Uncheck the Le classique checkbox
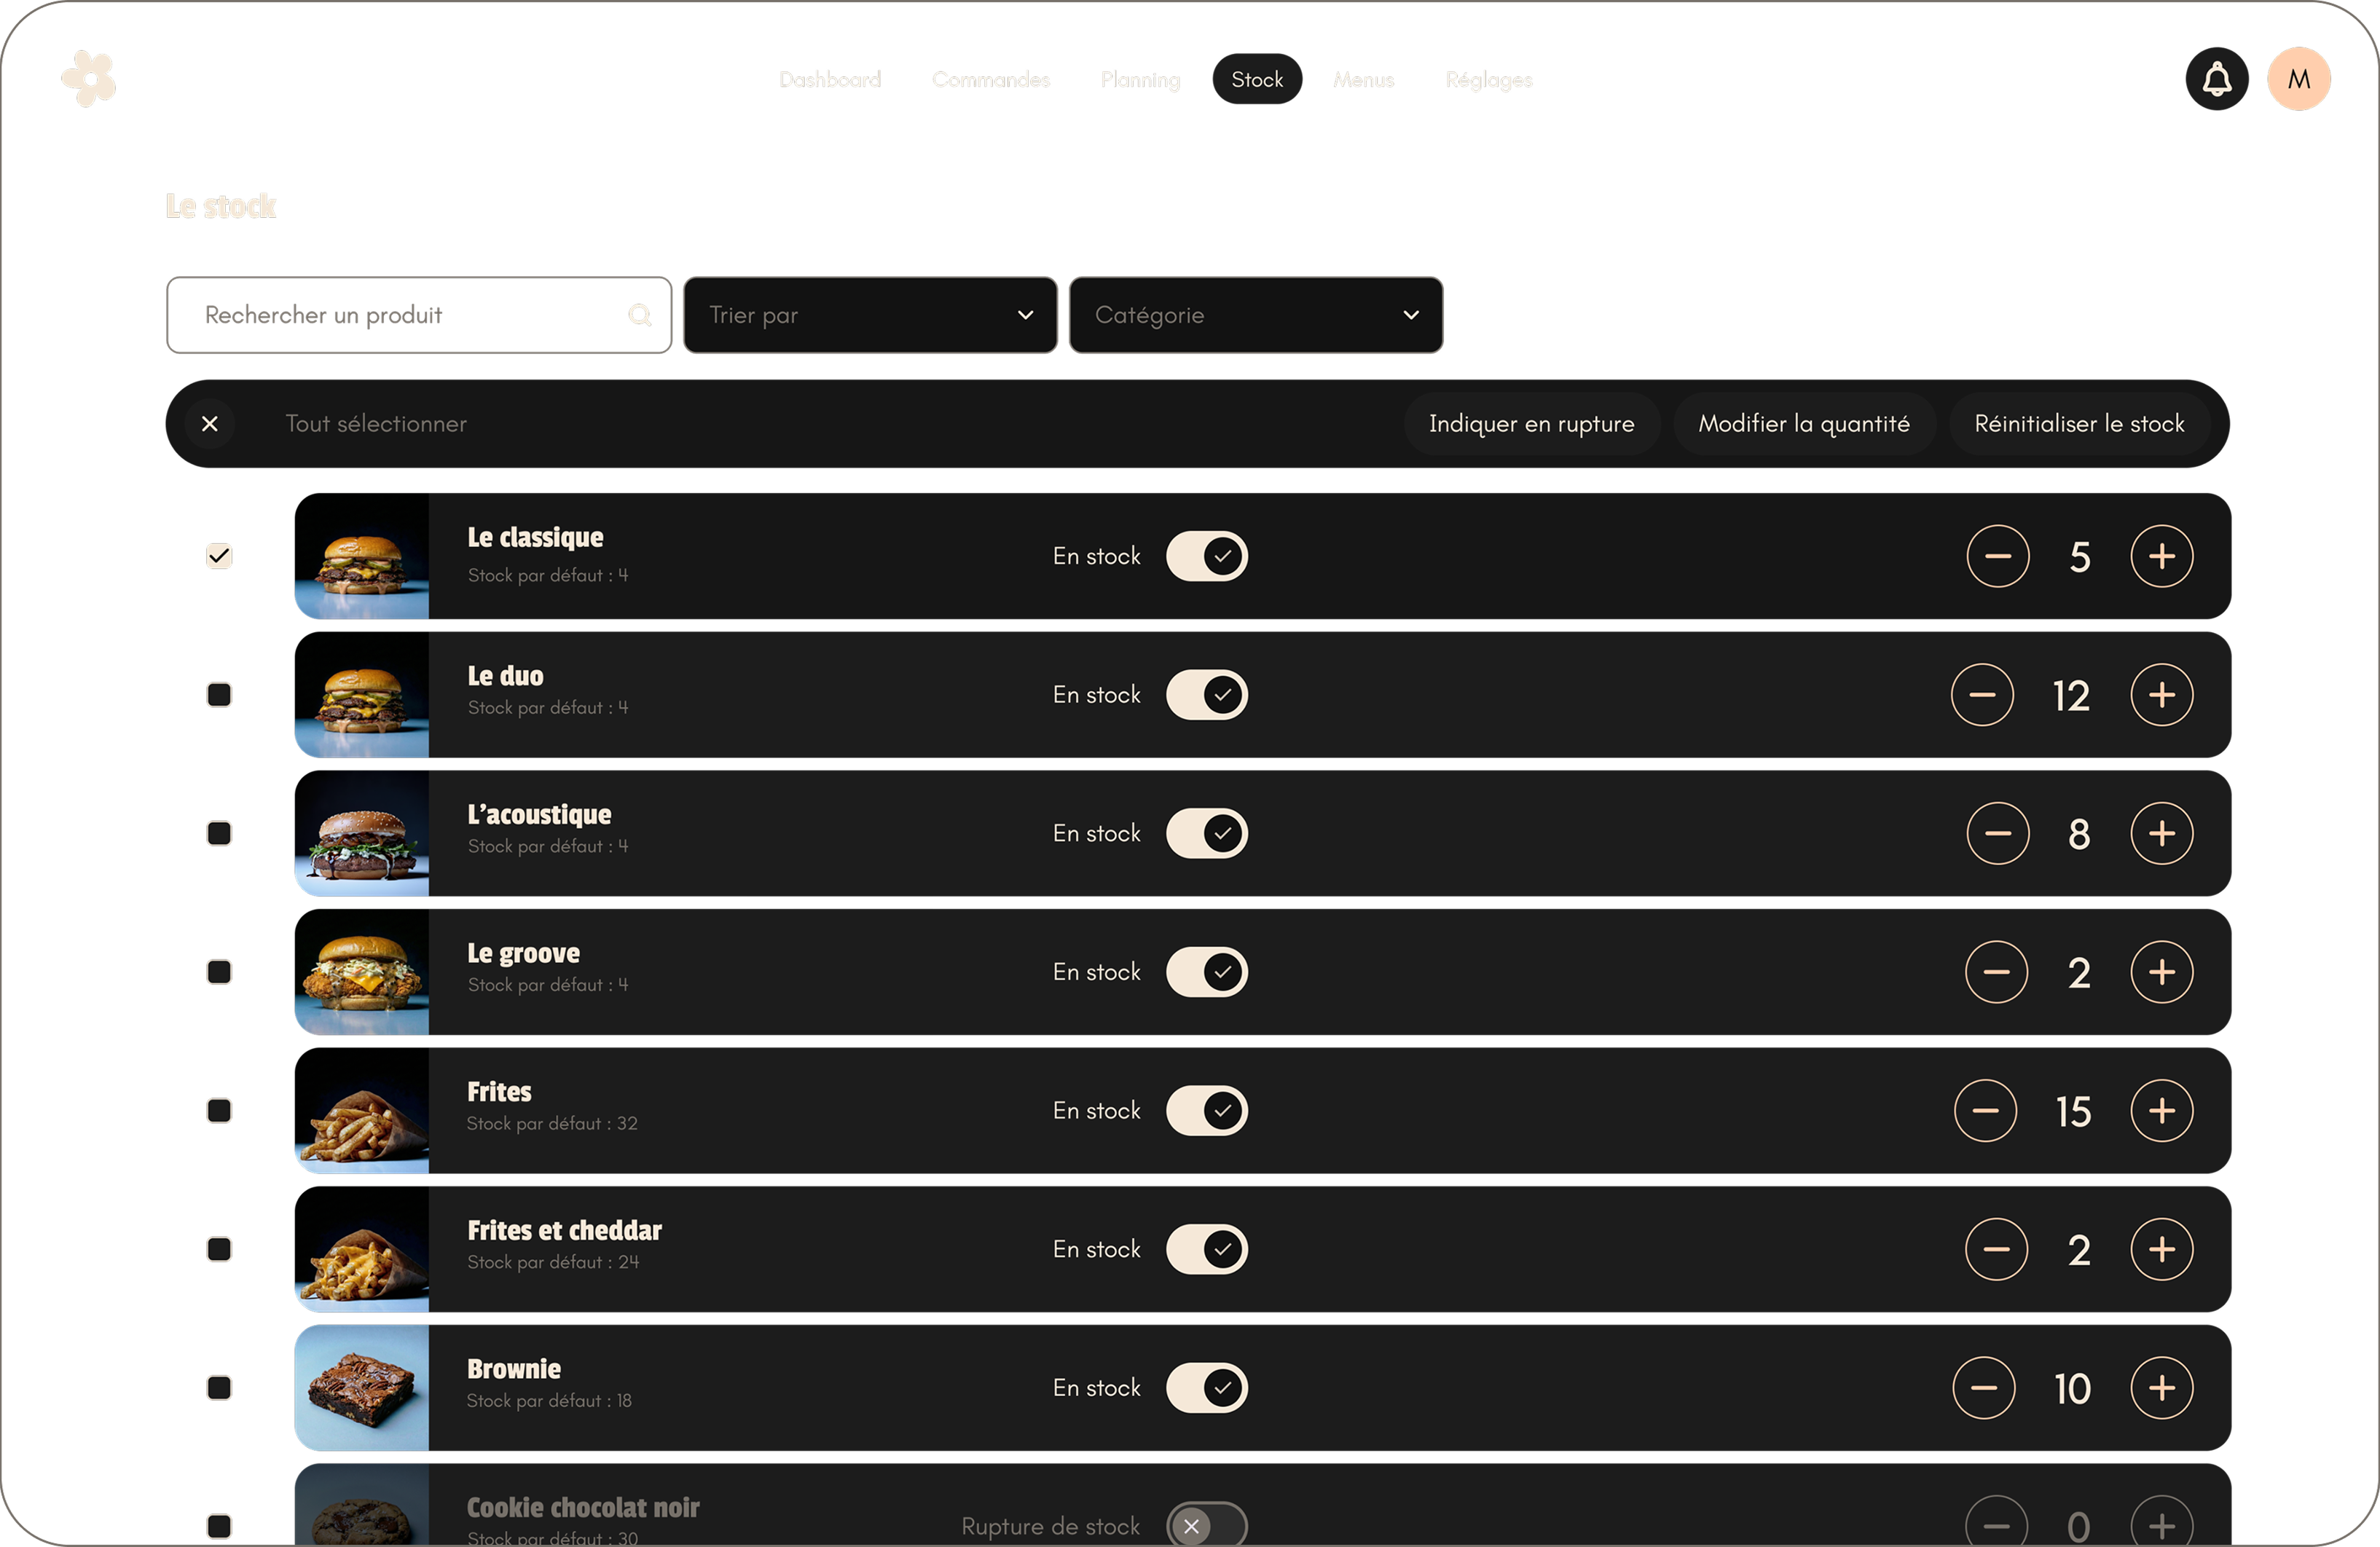The image size is (2380, 1547). point(219,557)
